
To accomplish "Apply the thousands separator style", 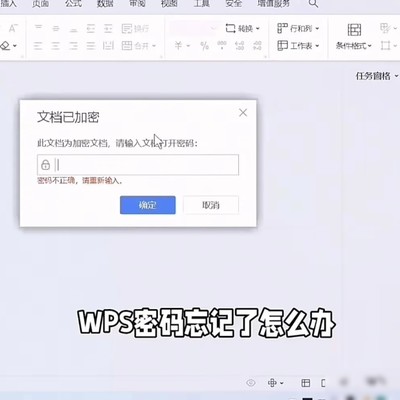I will pyautogui.click(x=222, y=45).
